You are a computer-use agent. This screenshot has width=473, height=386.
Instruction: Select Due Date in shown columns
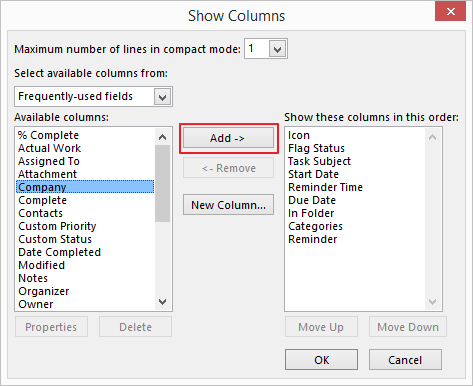pyautogui.click(x=312, y=200)
